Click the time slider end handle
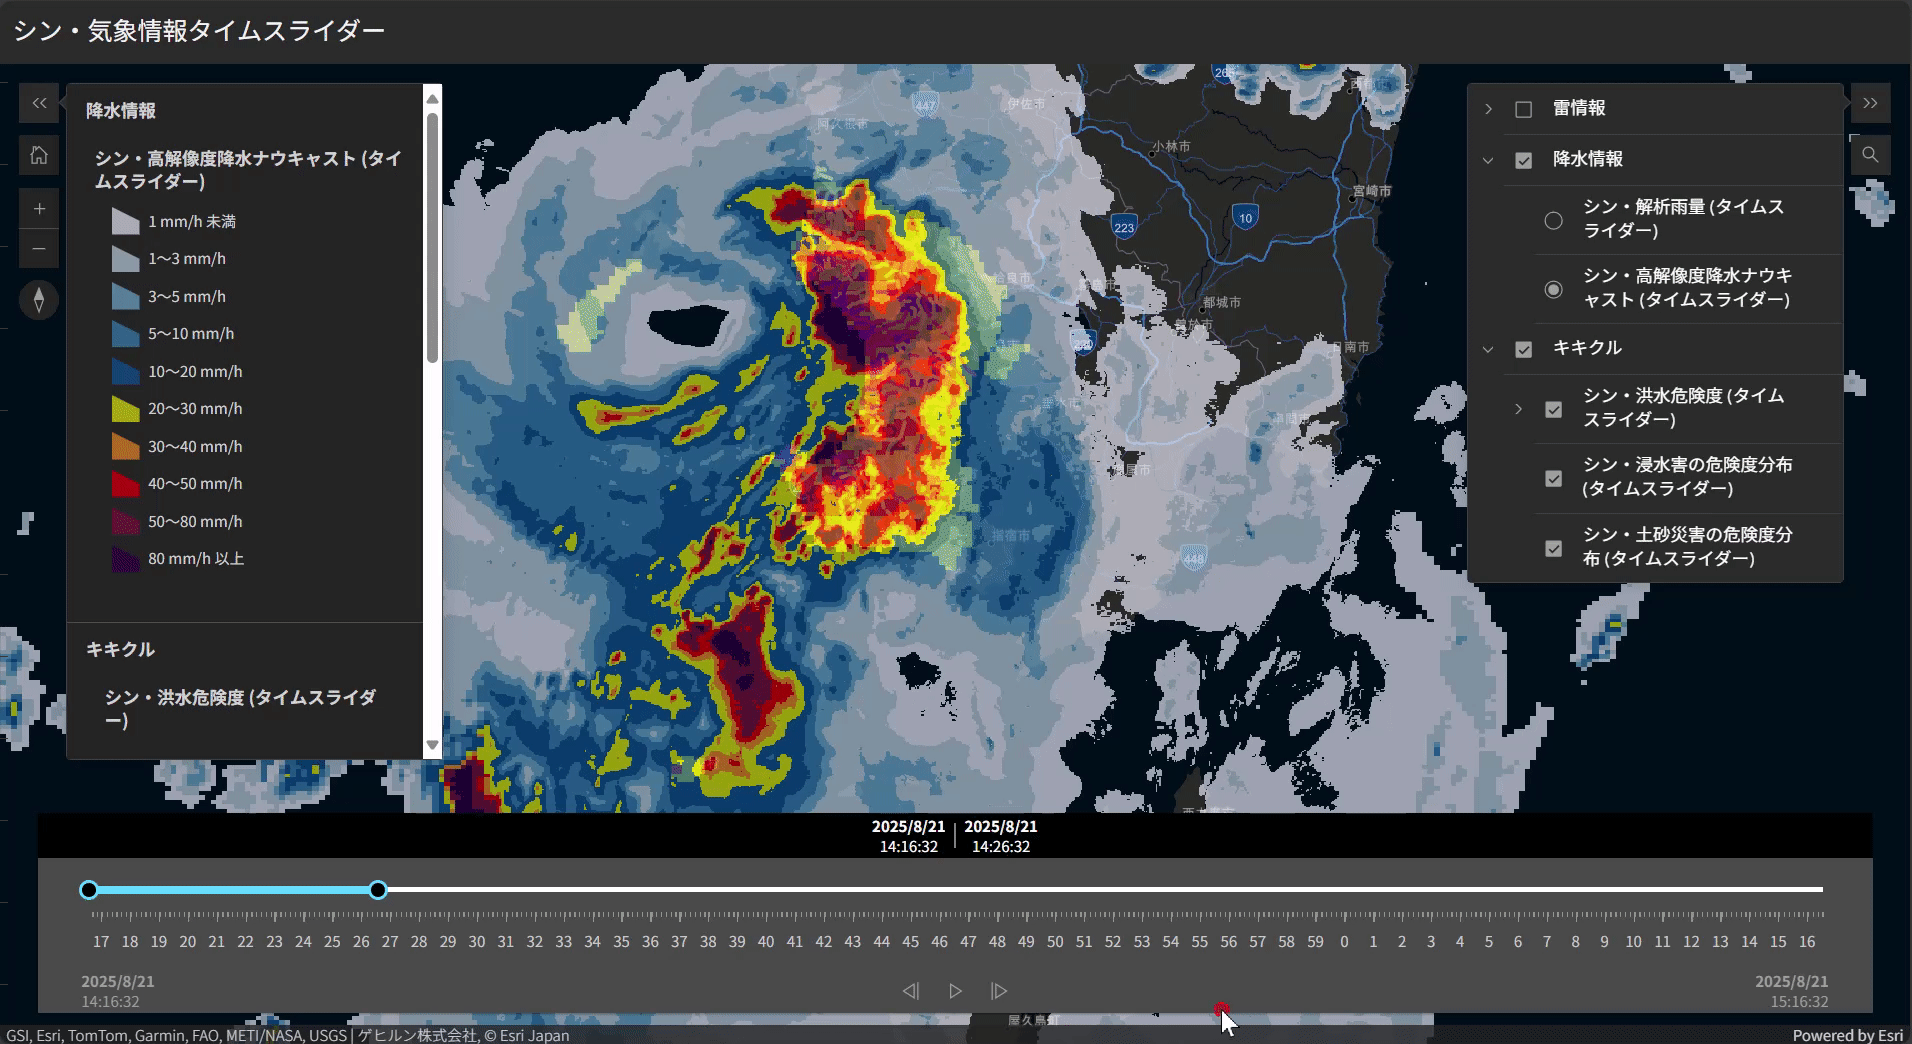This screenshot has width=1912, height=1044. tap(378, 890)
